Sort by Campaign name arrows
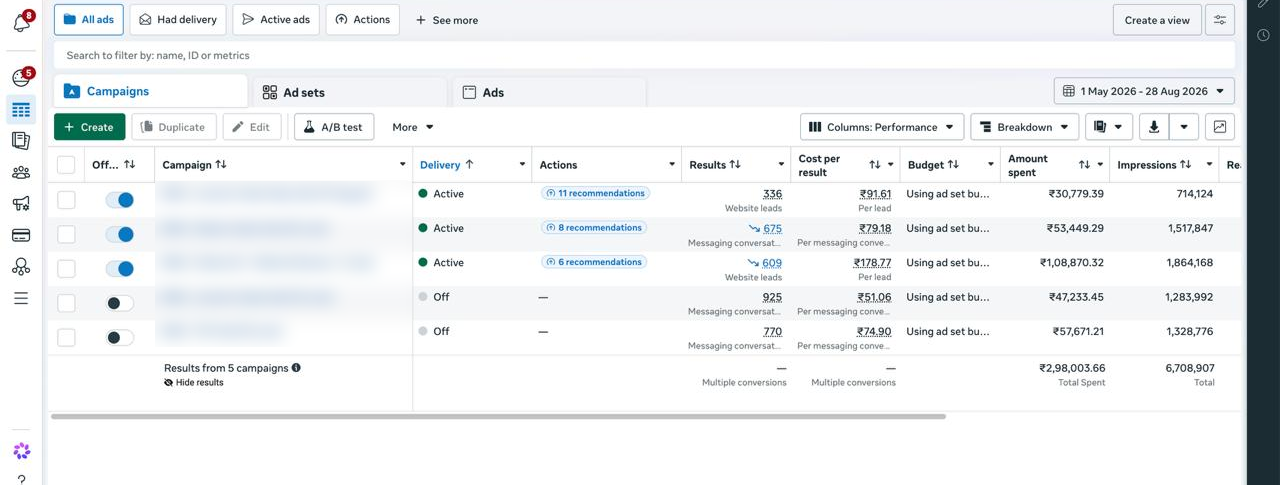Screen dimensions: 1280x485 (221, 165)
